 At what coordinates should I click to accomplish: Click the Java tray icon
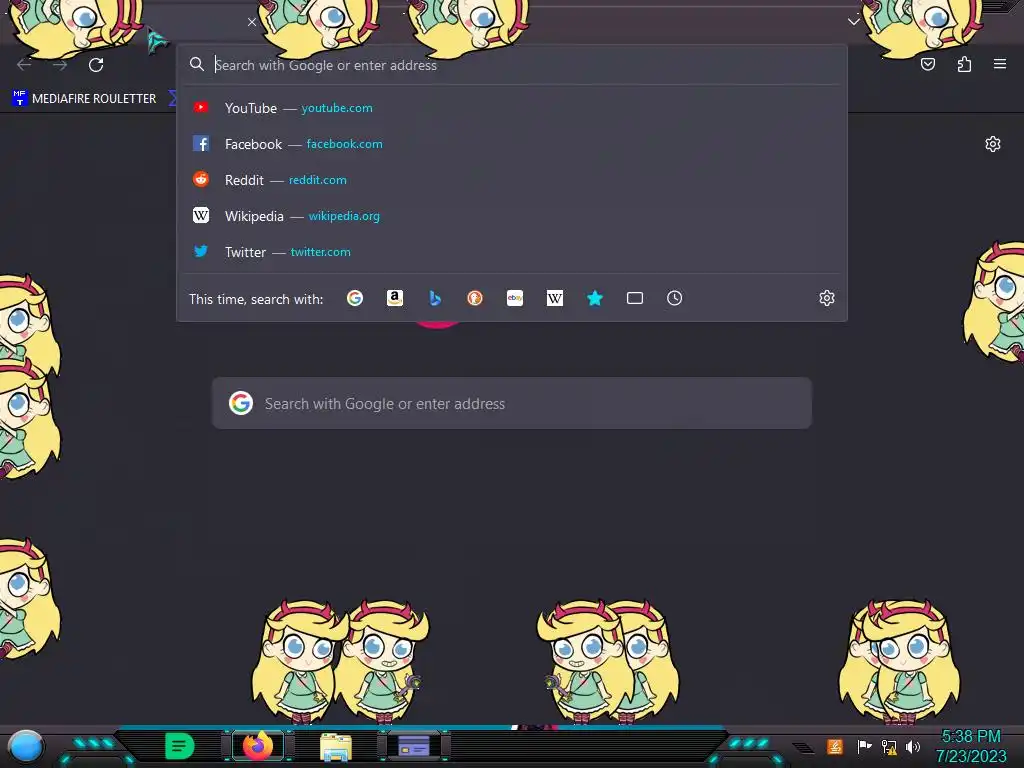click(835, 746)
